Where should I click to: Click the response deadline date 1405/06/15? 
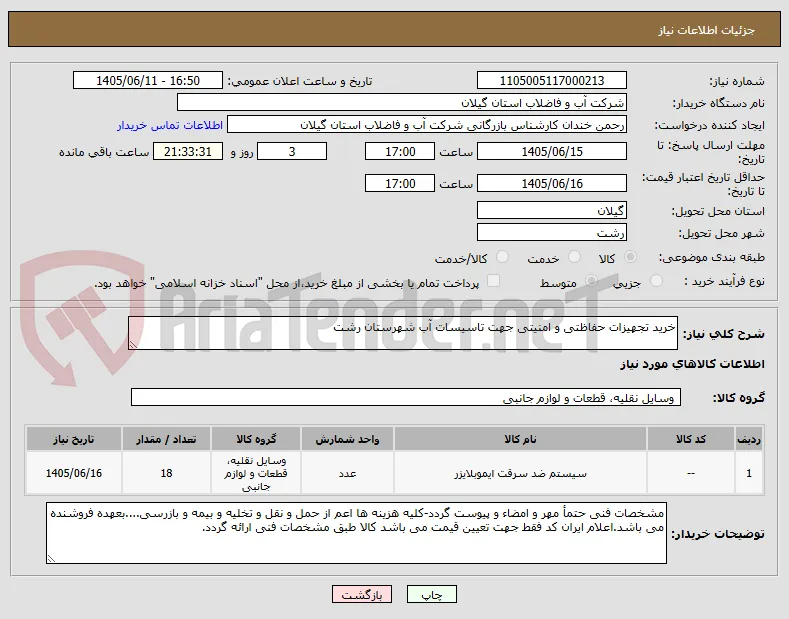(x=551, y=151)
